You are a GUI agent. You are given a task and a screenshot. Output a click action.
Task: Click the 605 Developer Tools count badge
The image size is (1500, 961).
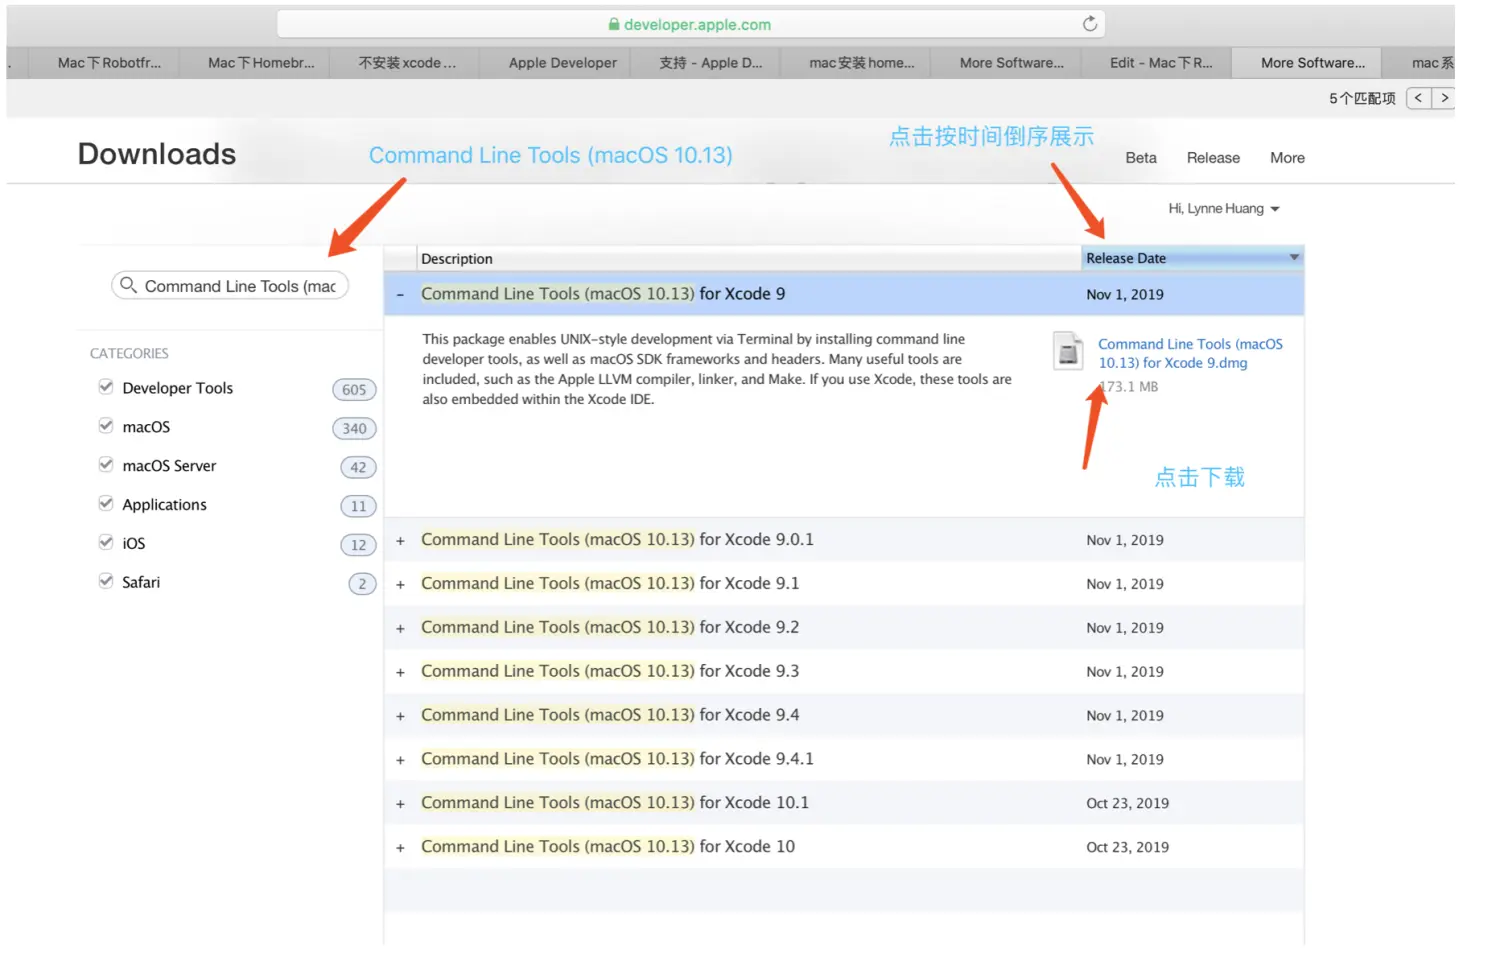click(x=354, y=390)
